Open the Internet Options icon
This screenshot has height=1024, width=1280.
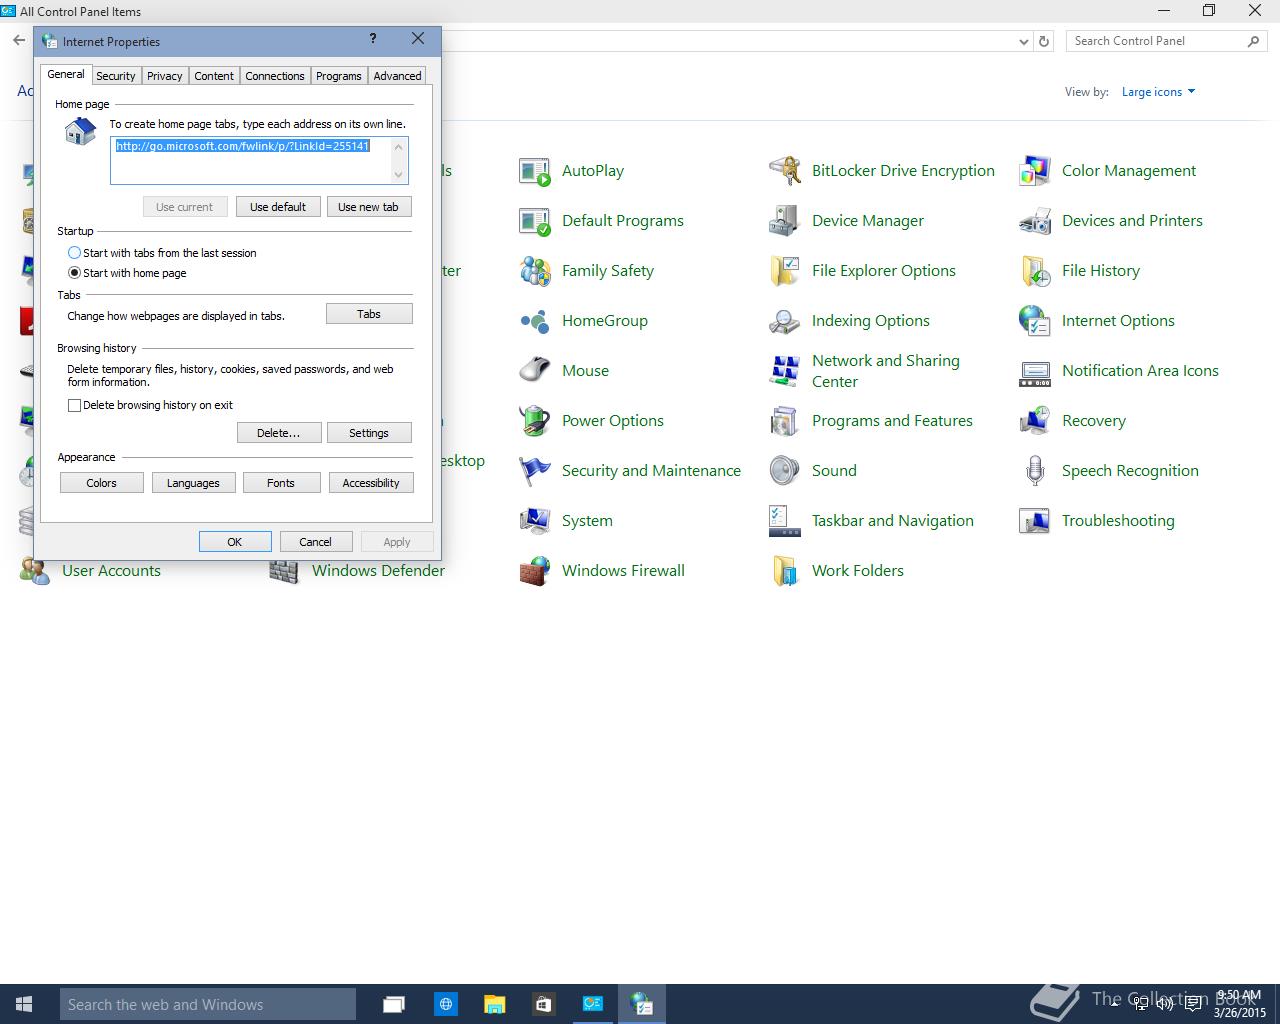pos(1035,321)
